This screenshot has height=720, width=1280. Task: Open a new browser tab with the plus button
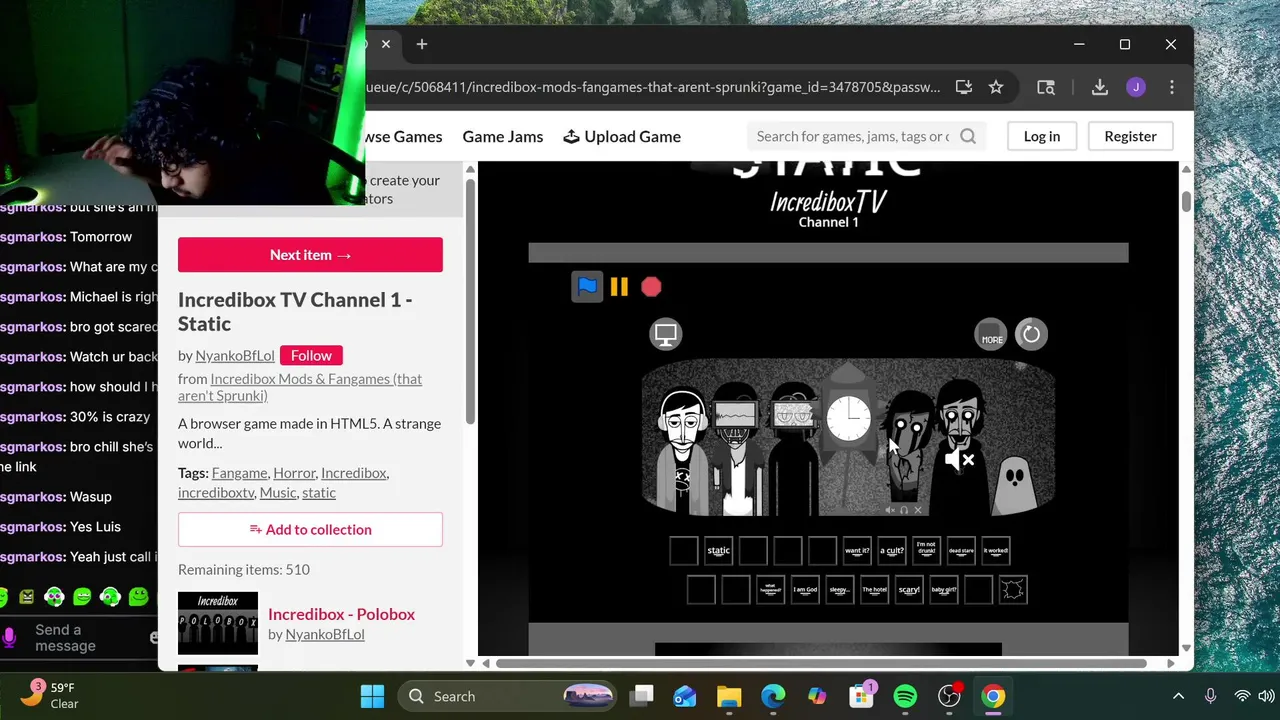422,44
